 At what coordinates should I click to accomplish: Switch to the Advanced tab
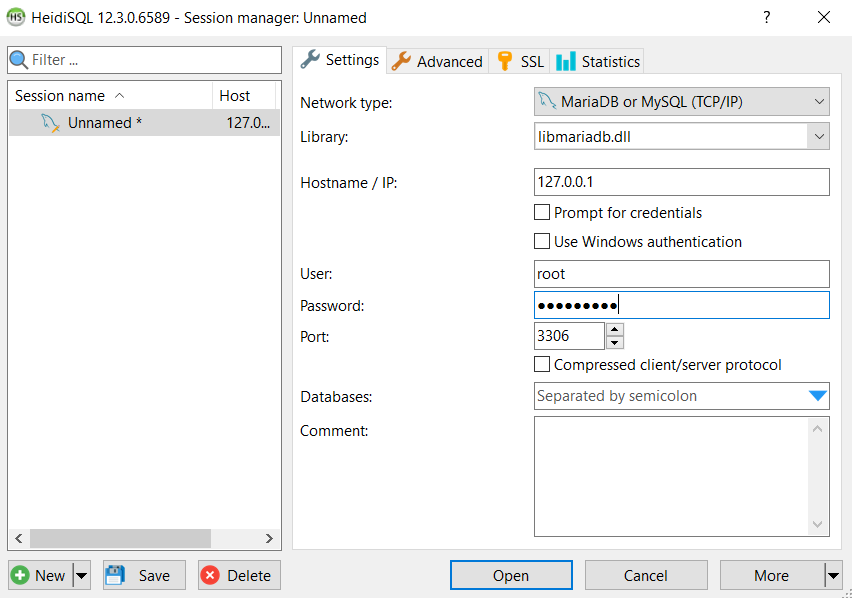pyautogui.click(x=437, y=61)
